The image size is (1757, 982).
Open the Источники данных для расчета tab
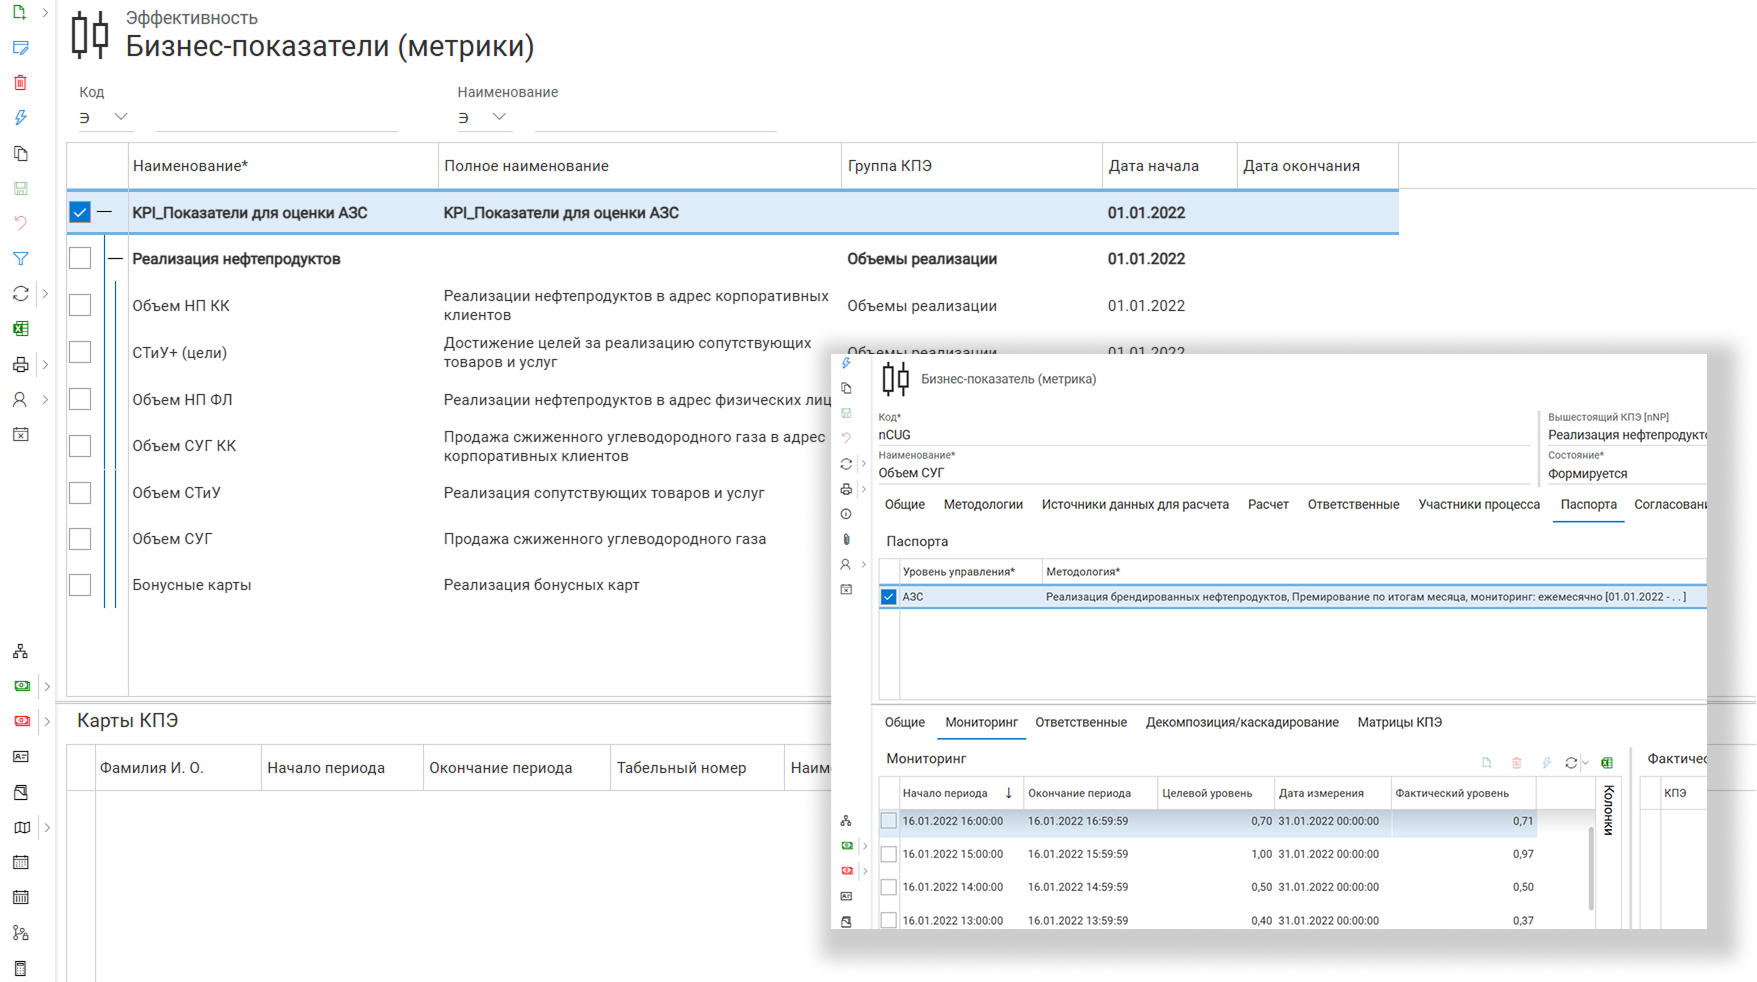(1135, 505)
